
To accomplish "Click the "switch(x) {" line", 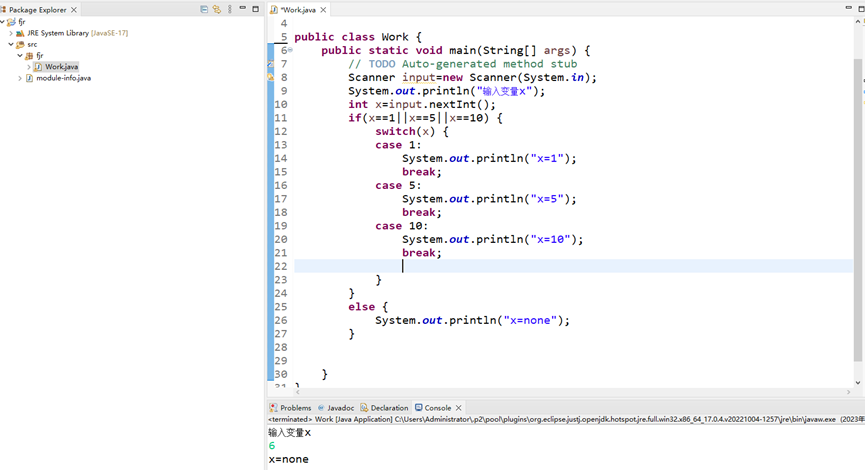I will 412,131.
